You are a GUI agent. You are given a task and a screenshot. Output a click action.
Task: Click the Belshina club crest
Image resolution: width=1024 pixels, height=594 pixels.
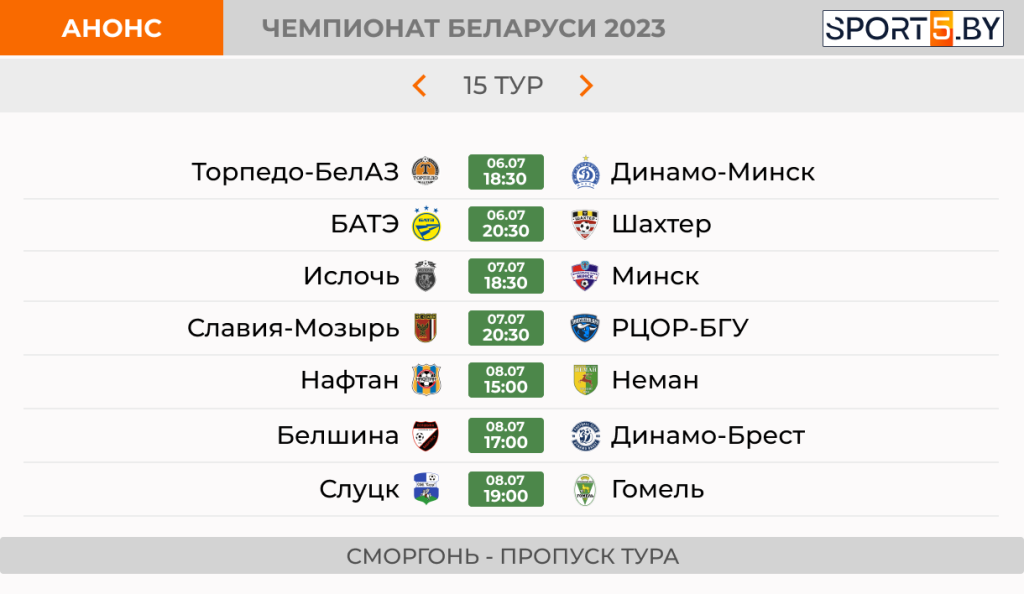(x=426, y=435)
